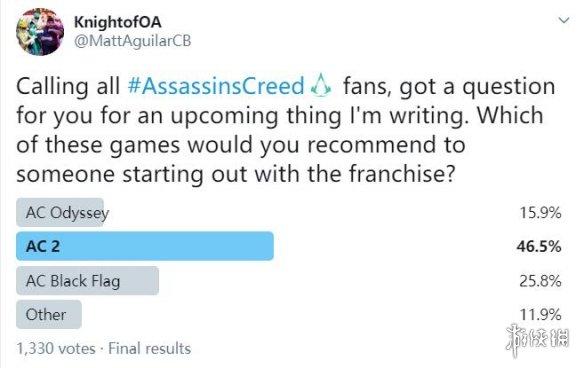584x368 pixels.
Task: Click the KnightofOA display name
Action: [118, 22]
